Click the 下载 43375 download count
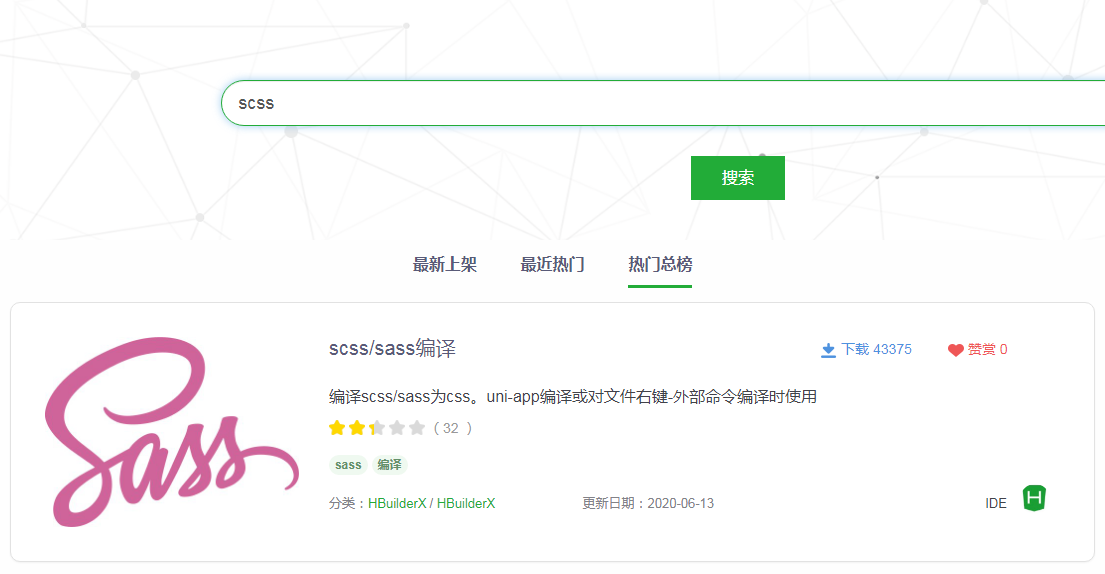The height and width of the screenshot is (574, 1105). 876,349
